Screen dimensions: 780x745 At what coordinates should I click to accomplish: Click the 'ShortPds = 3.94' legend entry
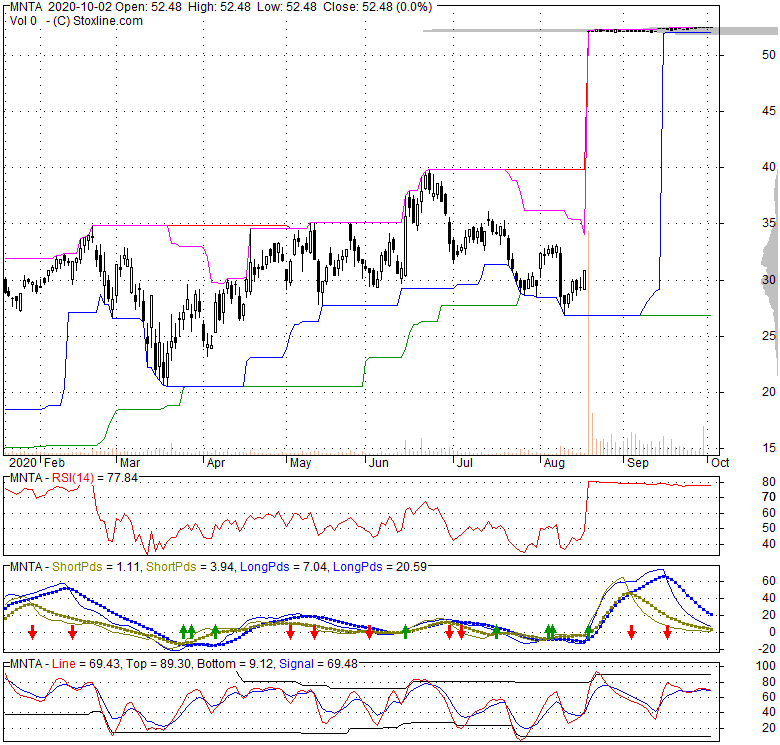pyautogui.click(x=190, y=567)
